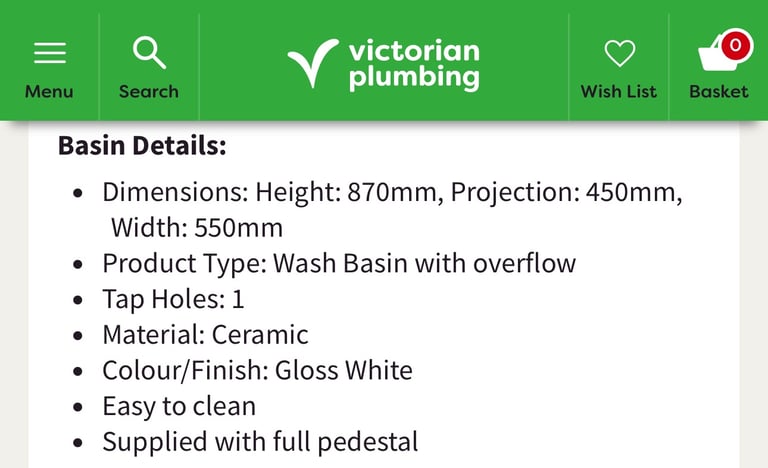This screenshot has width=768, height=468.
Task: Select the Basket label
Action: point(719,92)
